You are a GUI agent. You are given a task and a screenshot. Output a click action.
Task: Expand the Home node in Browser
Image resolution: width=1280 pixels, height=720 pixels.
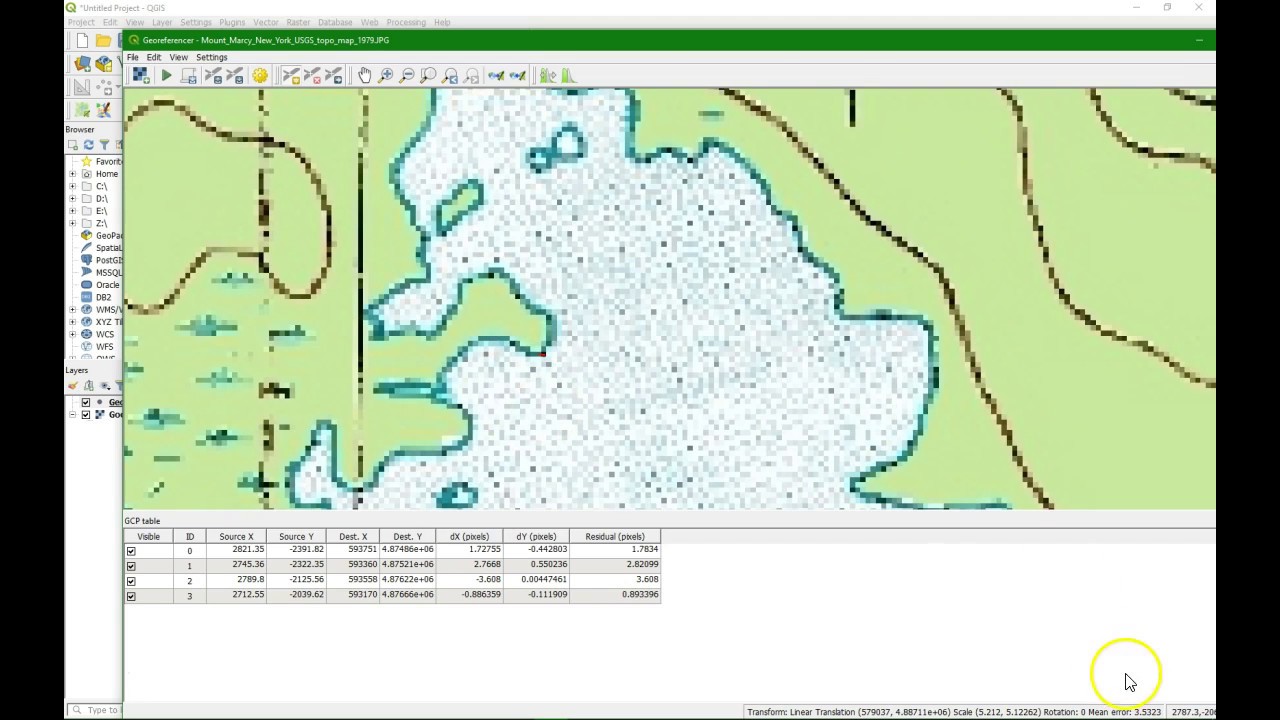(72, 174)
